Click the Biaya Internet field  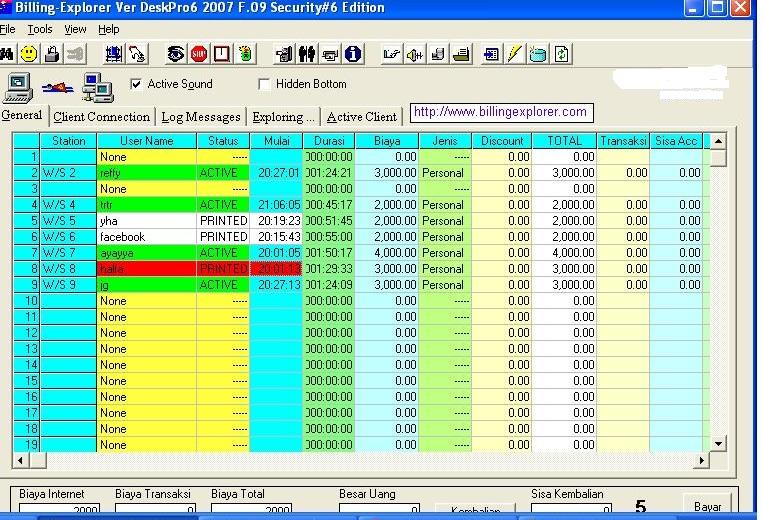59,508
